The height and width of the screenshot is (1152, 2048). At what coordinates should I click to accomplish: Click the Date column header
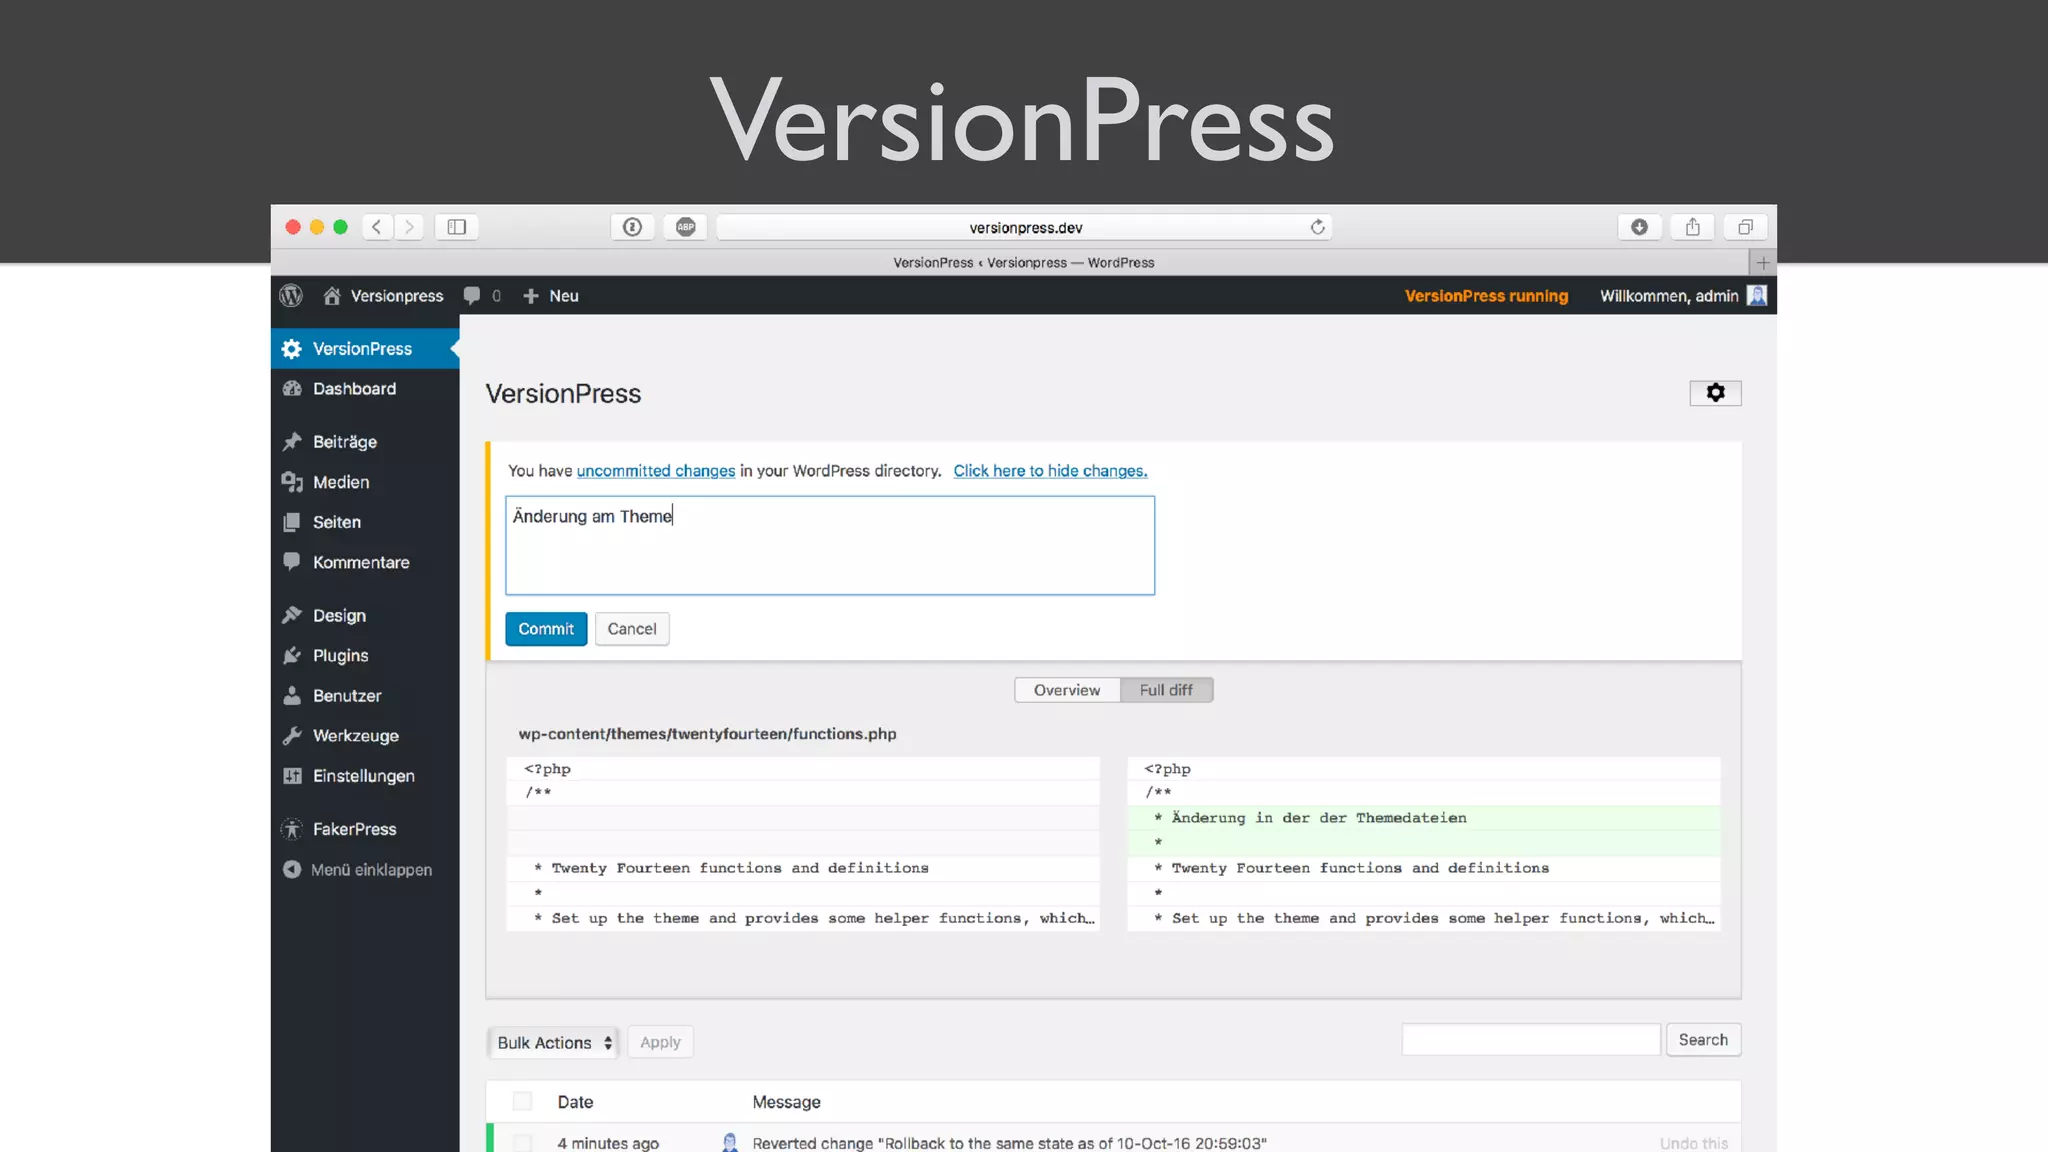coord(575,1102)
